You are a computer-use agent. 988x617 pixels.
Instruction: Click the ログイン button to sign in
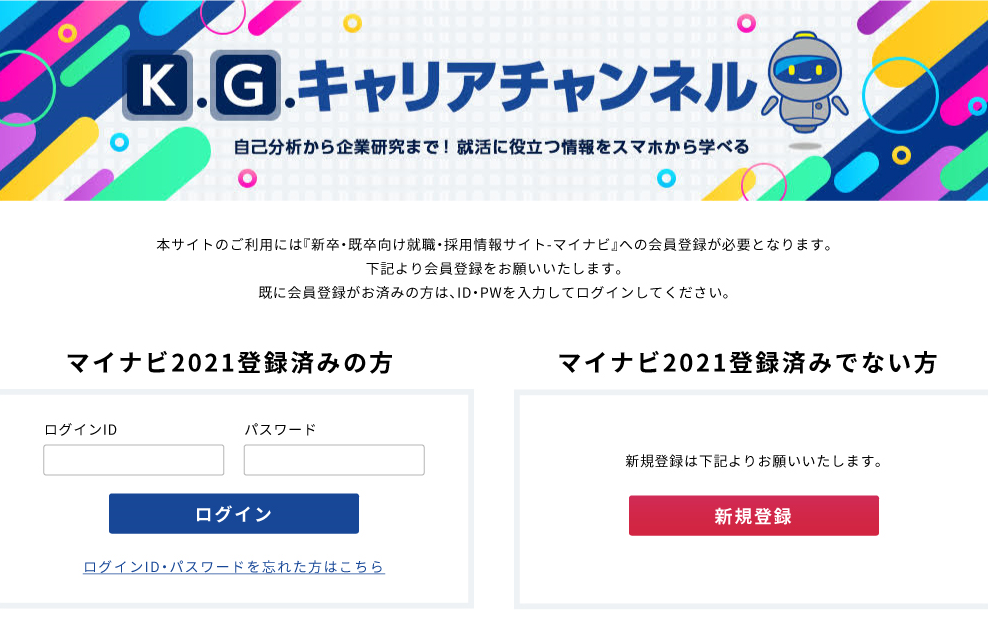coord(233,513)
